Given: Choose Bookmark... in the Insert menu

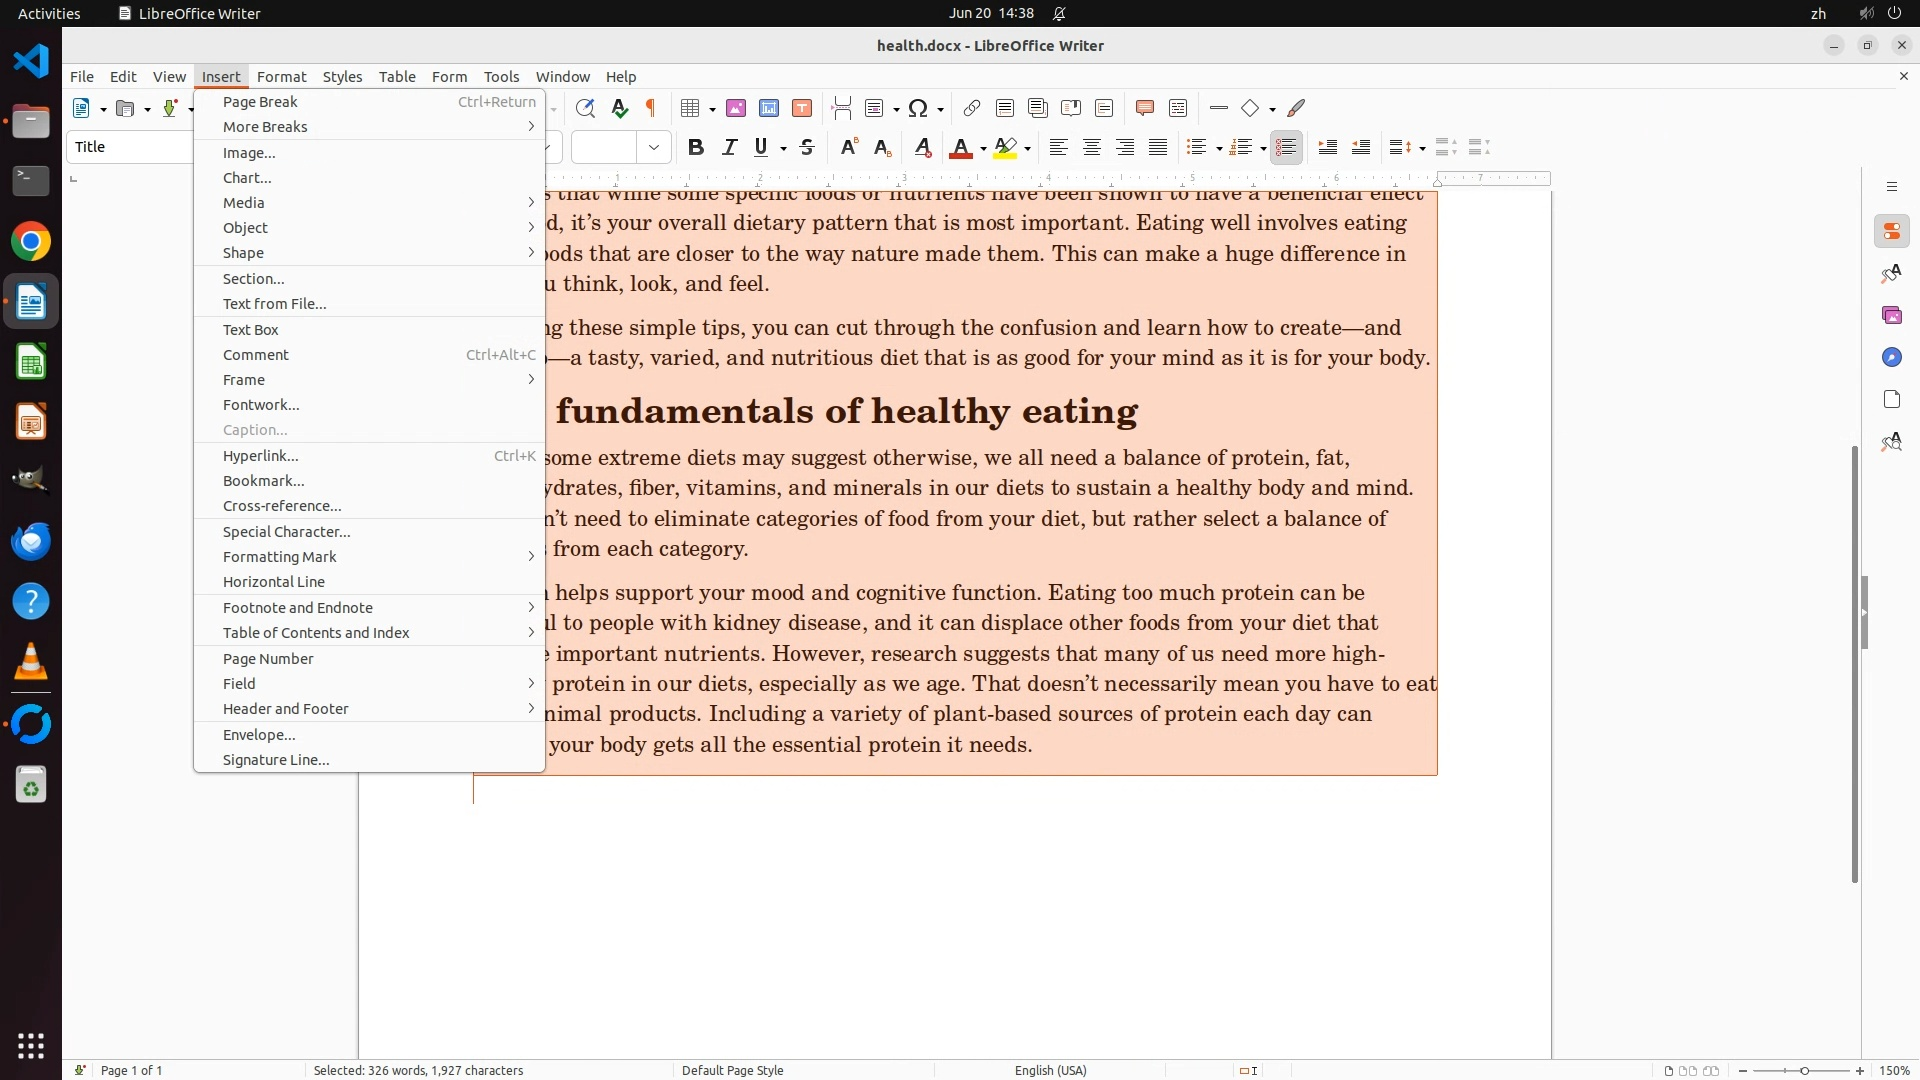Looking at the screenshot, I should pos(263,481).
